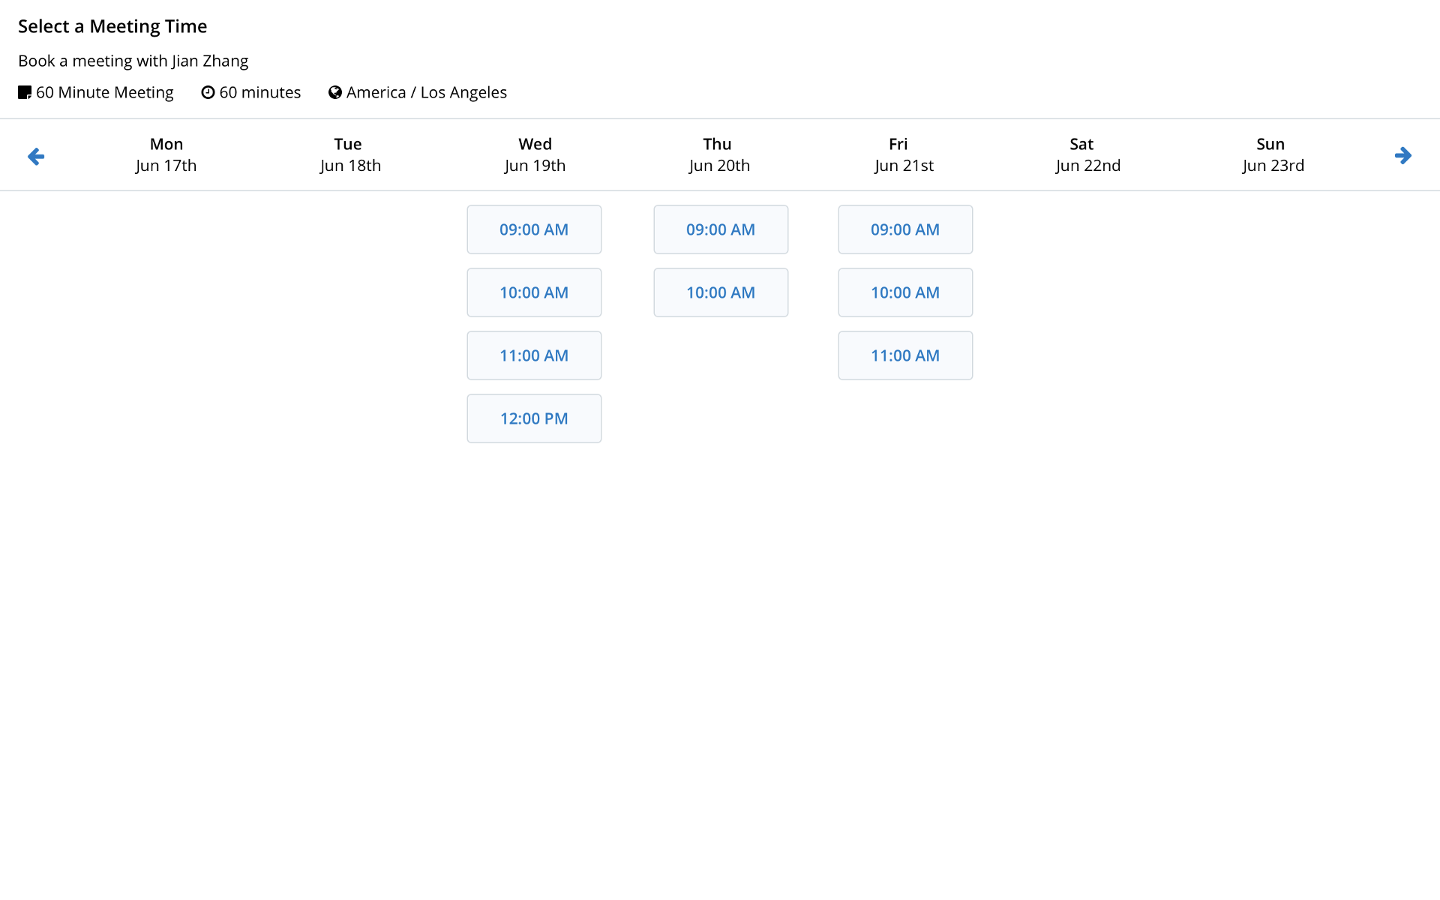This screenshot has height=900, width=1440.
Task: Book Thursday 10:00 AM meeting slot
Action: coord(720,293)
